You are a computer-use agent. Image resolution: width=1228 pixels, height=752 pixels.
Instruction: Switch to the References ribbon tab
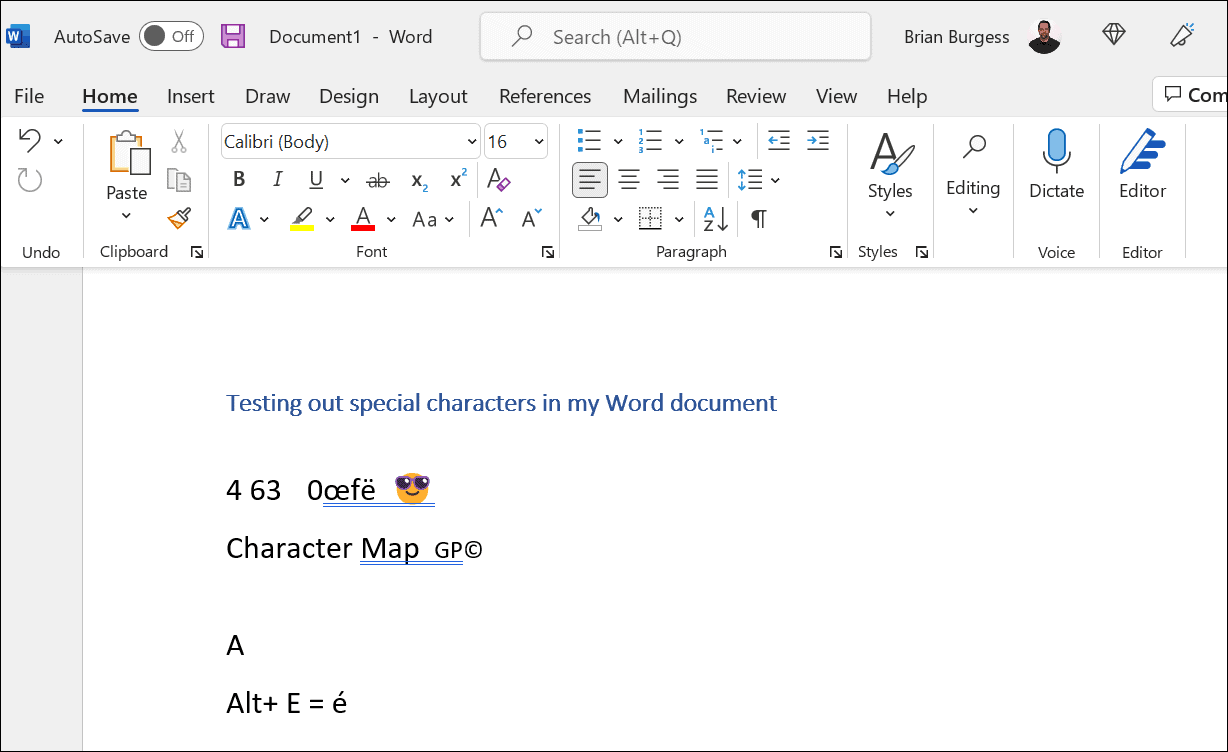pos(545,96)
